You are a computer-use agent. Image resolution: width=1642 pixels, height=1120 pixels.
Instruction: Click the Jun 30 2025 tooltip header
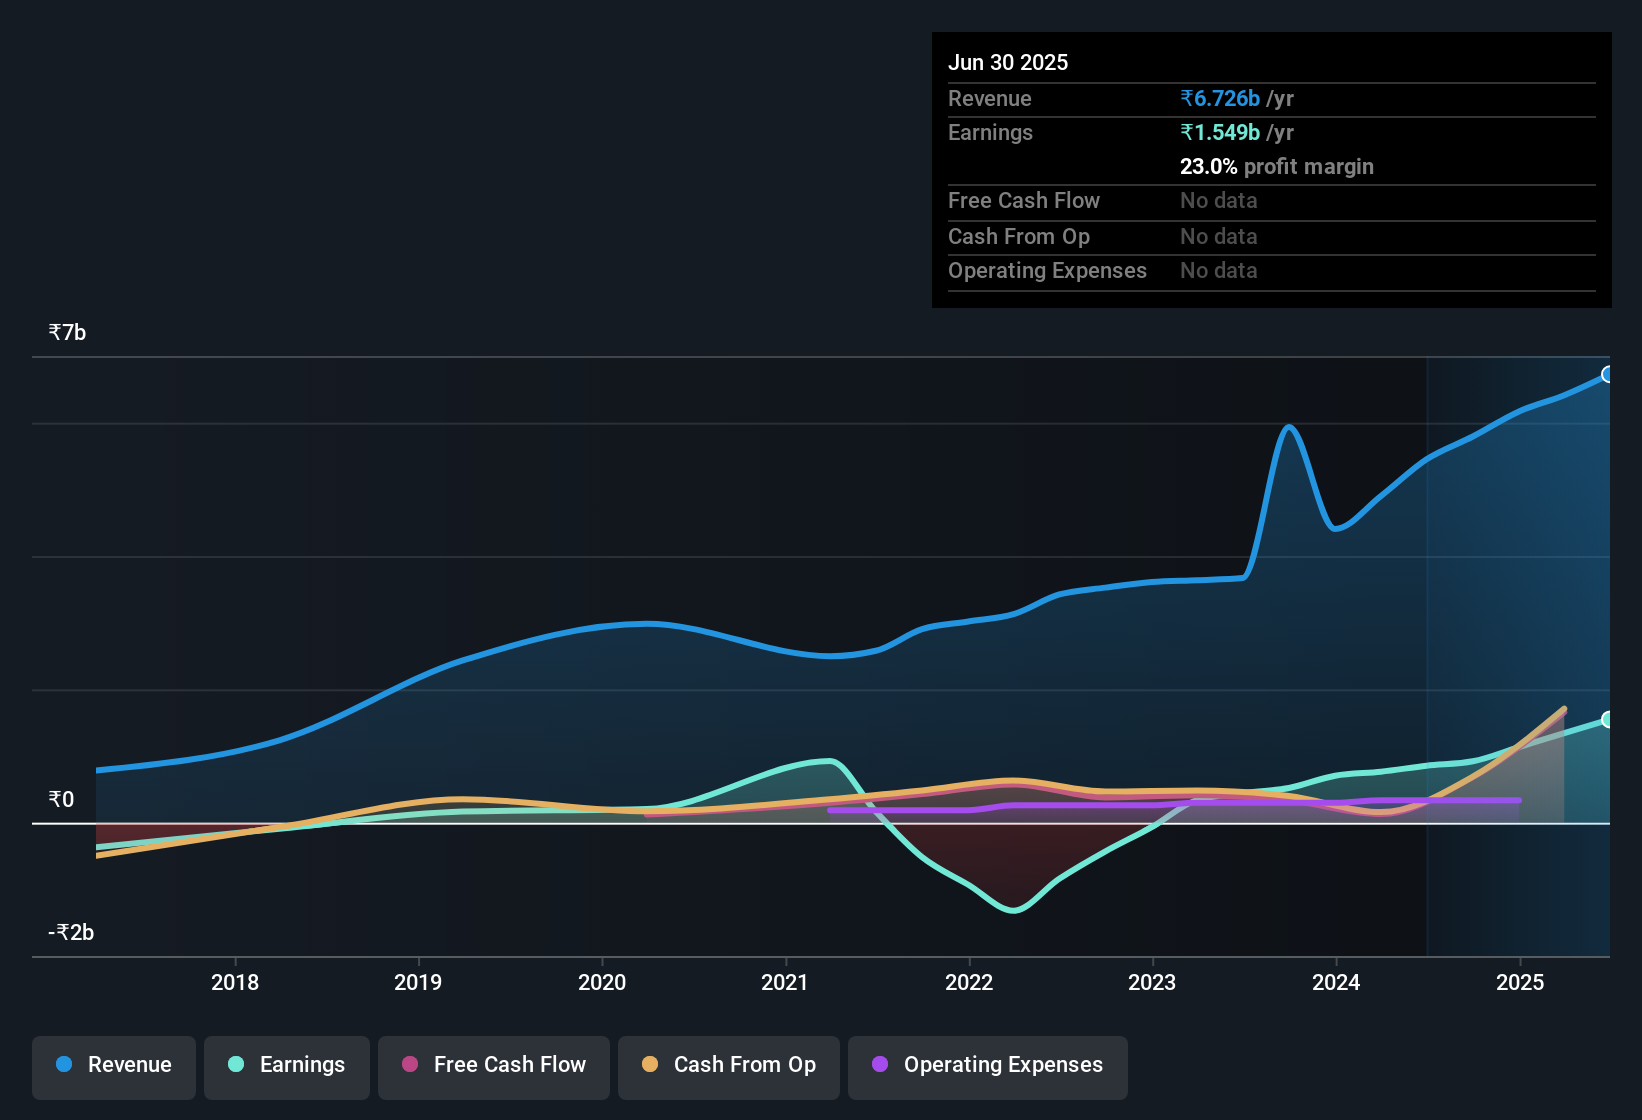1008,62
